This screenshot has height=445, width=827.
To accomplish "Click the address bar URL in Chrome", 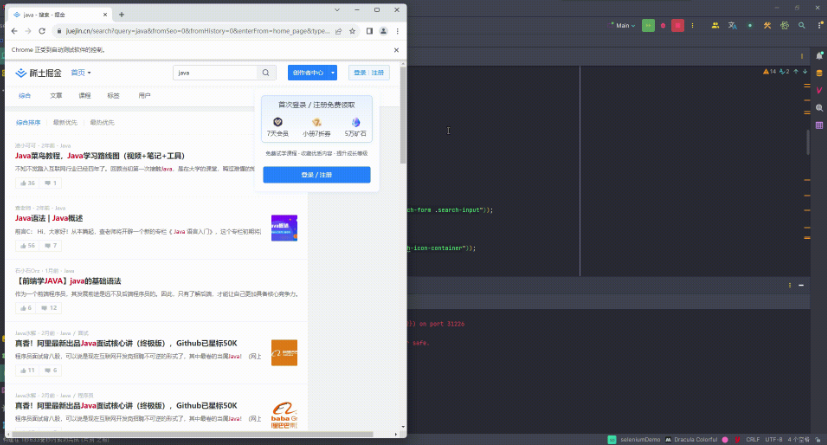I will click(198, 31).
